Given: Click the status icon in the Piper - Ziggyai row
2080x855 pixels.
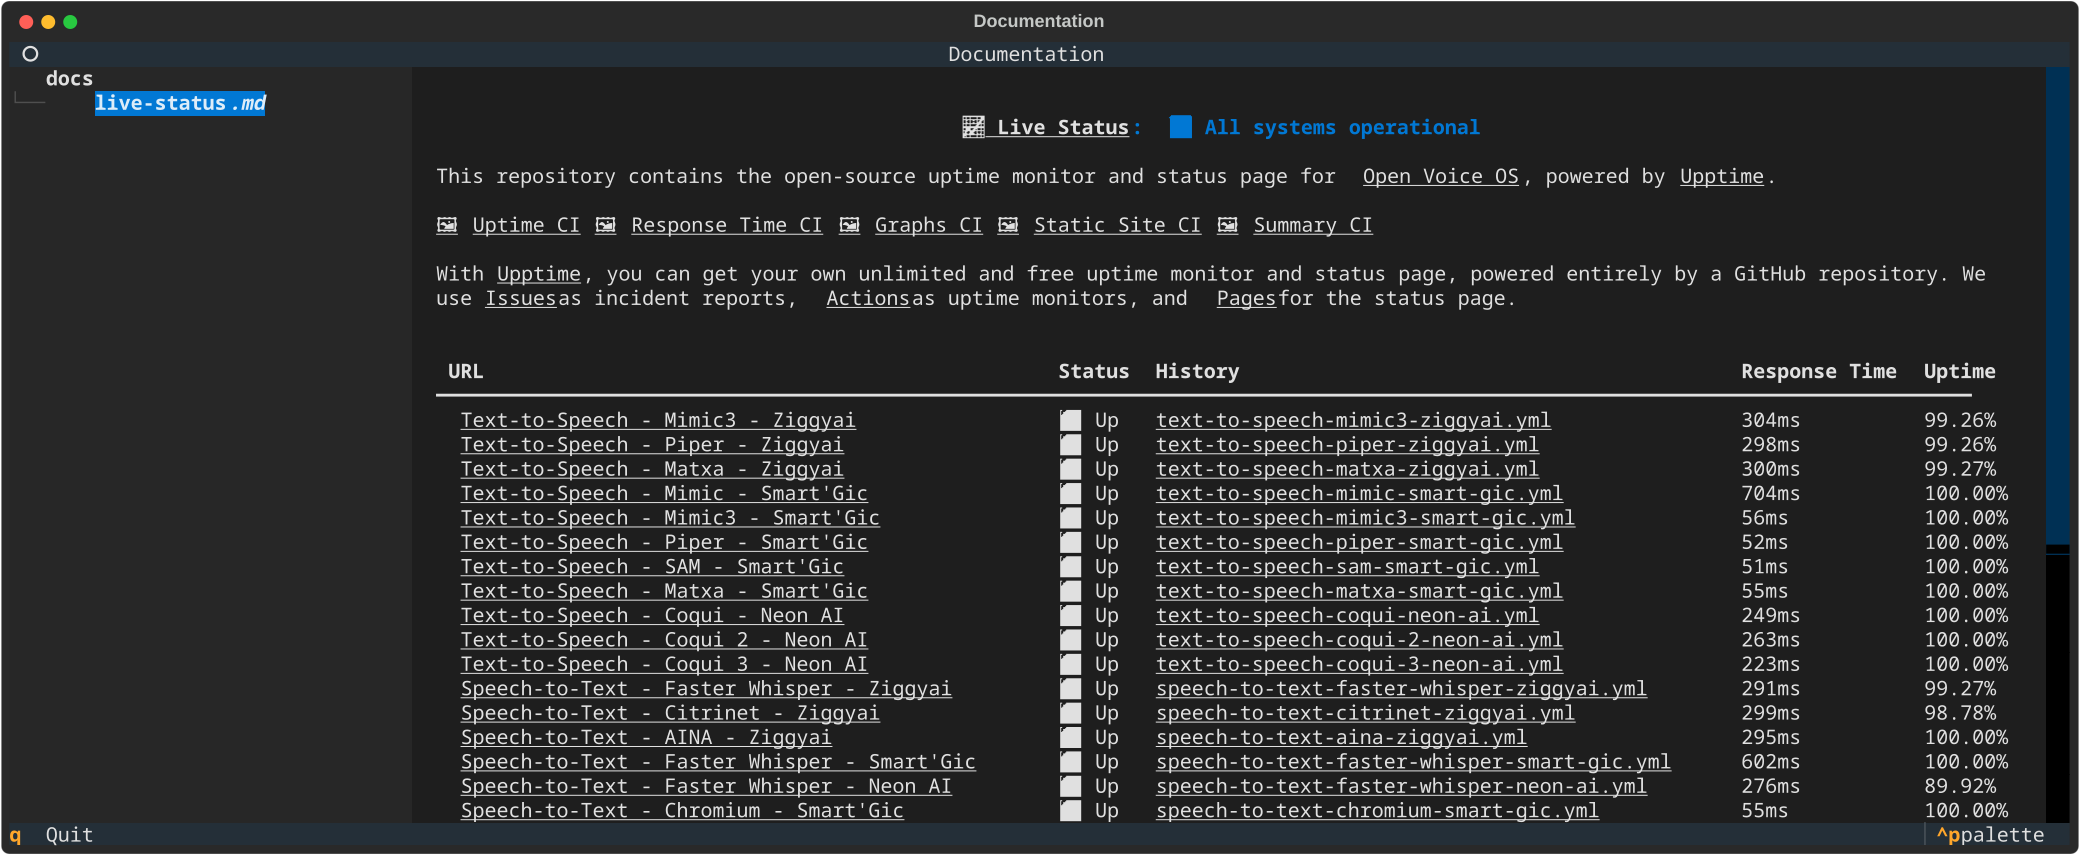Looking at the screenshot, I should [x=1071, y=445].
